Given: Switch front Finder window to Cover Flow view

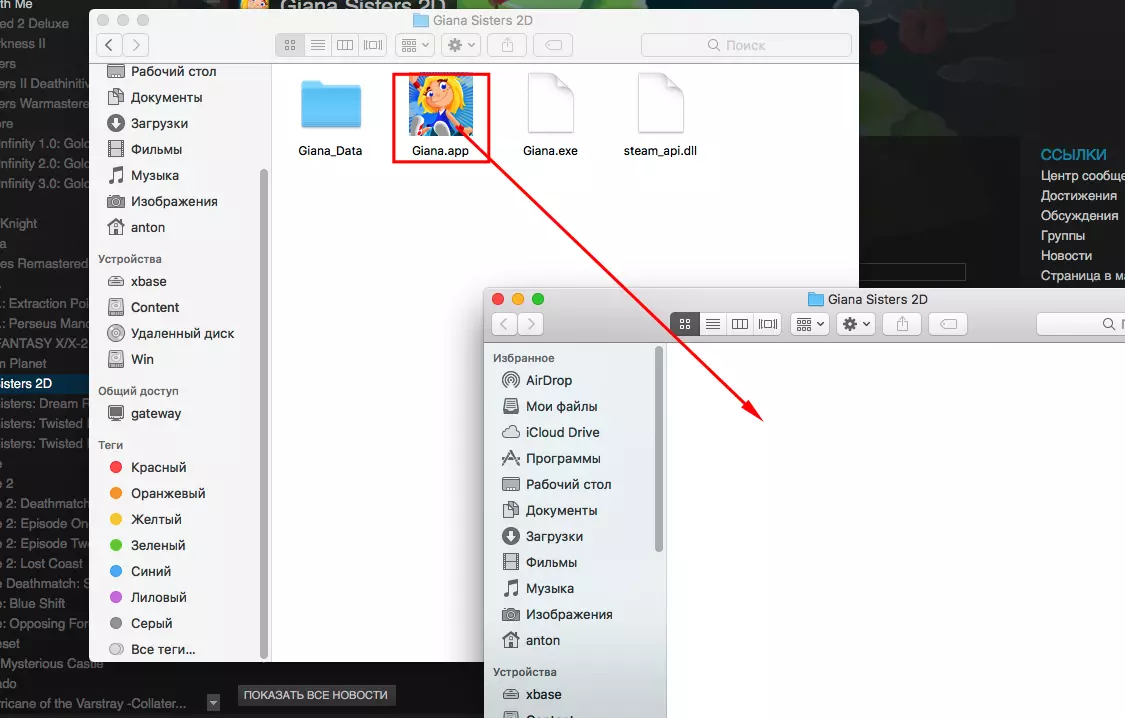Looking at the screenshot, I should (x=768, y=324).
